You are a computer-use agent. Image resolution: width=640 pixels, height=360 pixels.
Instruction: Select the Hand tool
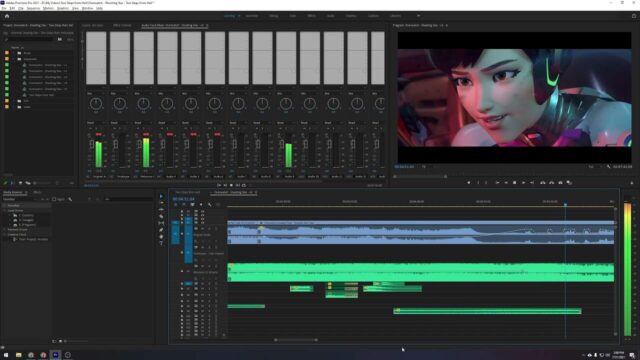[x=161, y=237]
